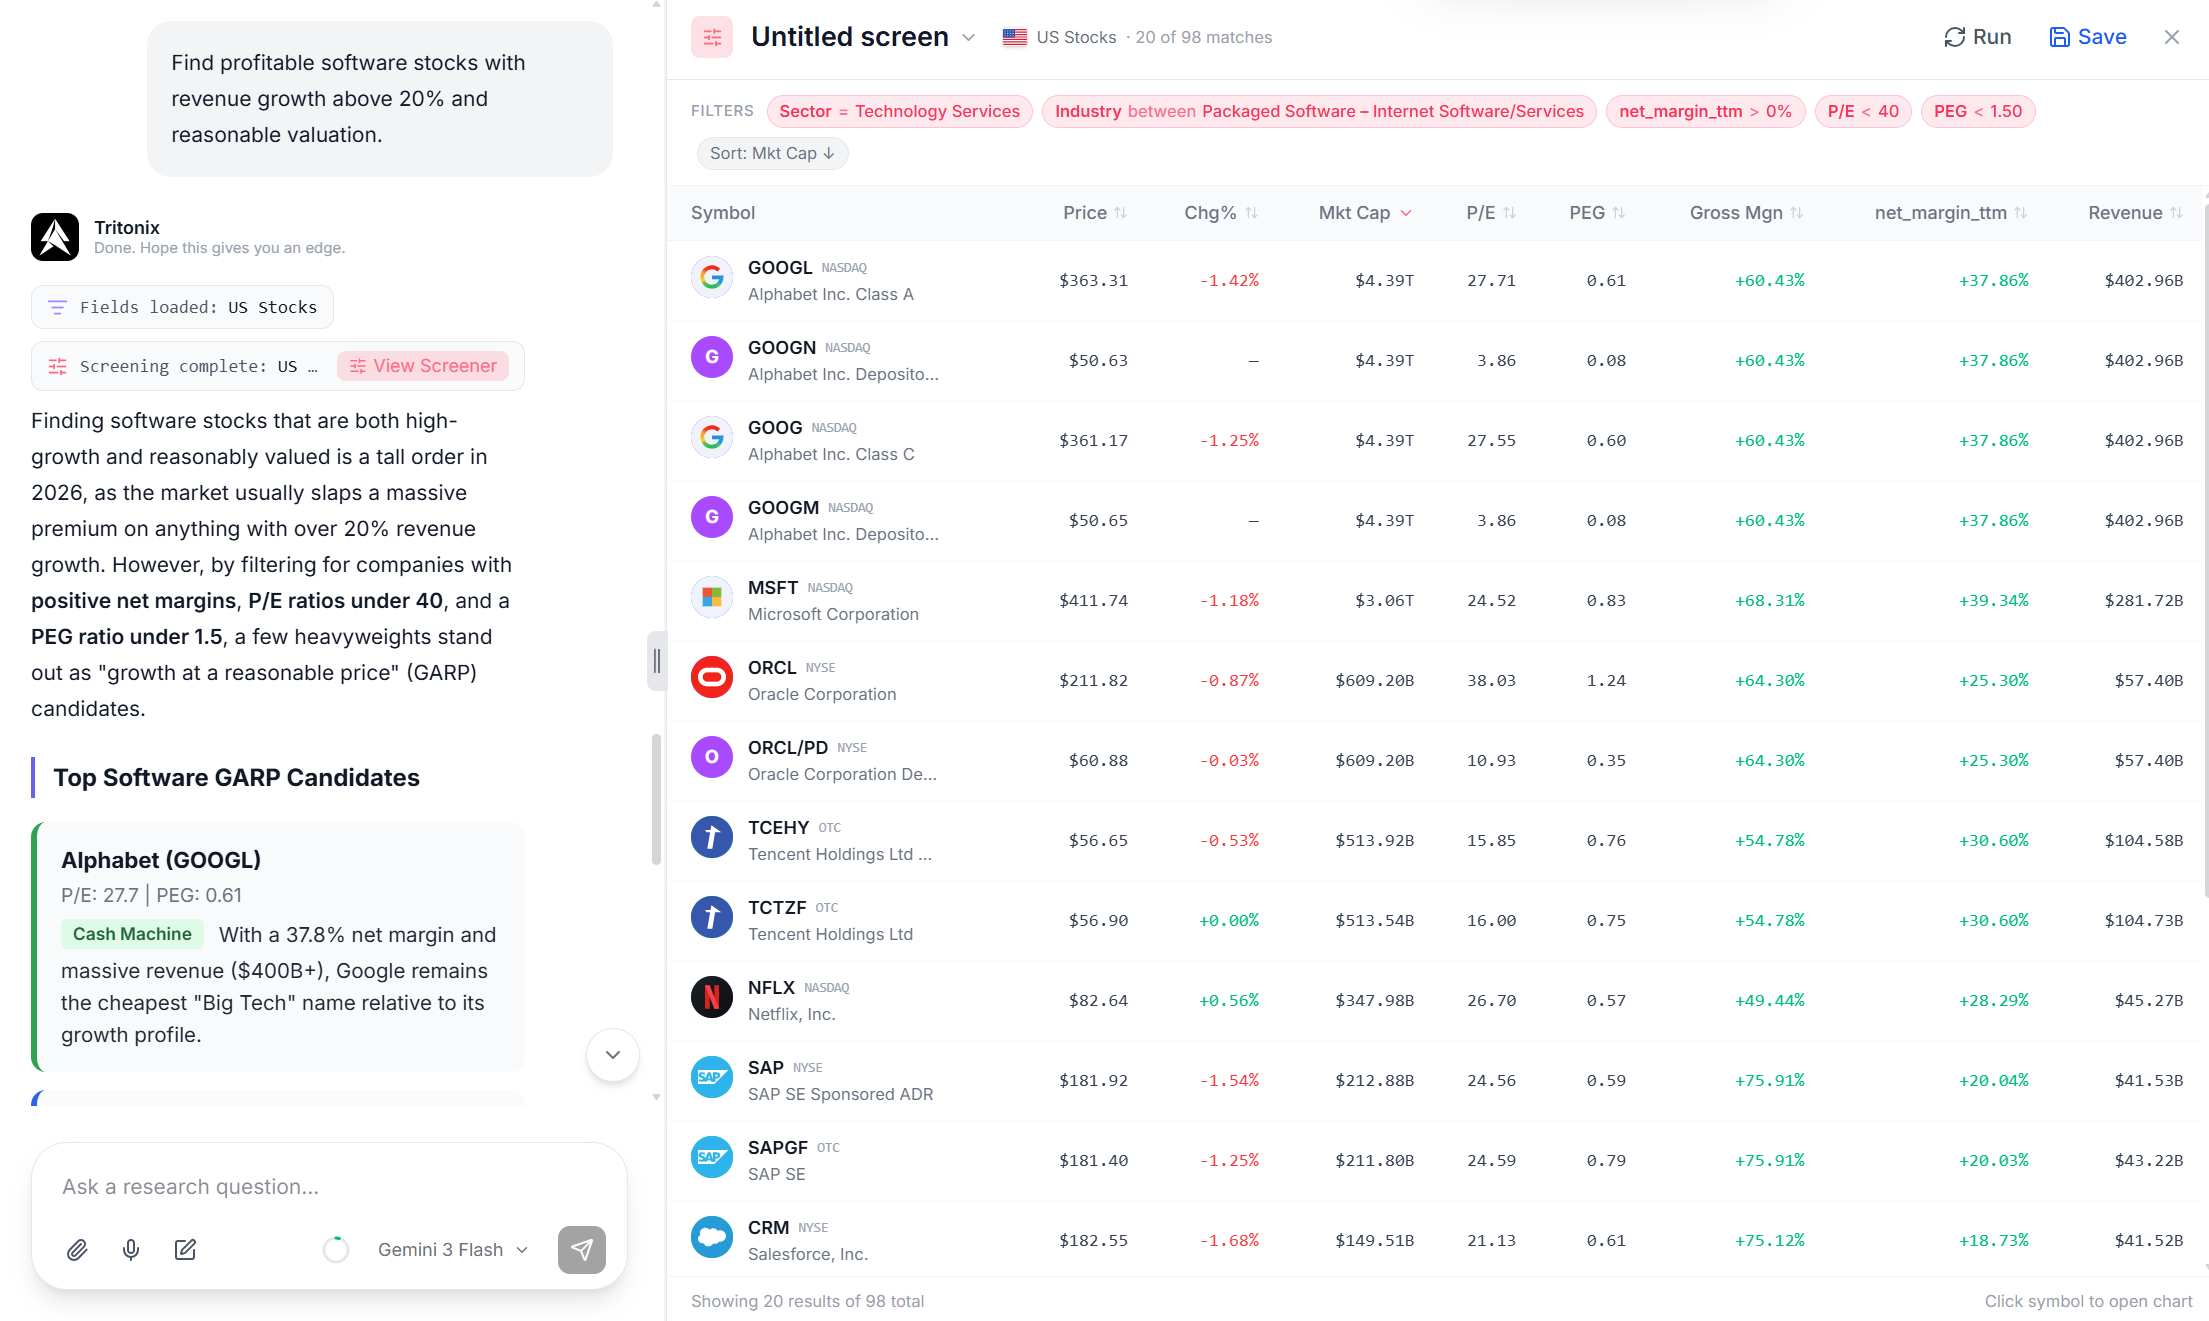The image size is (2209, 1321).
Task: Click the circular loading indicator near model selector
Action: 336,1250
